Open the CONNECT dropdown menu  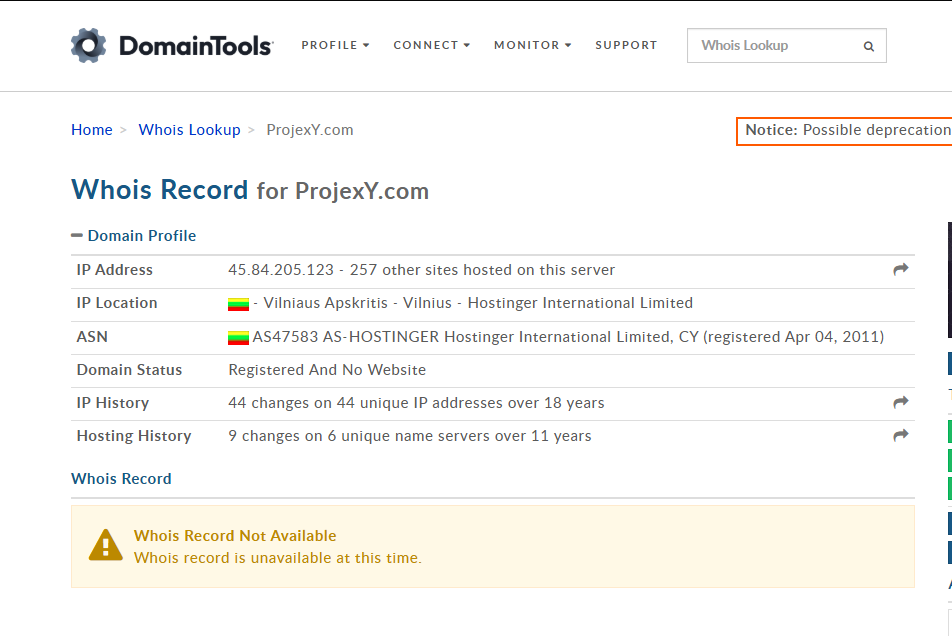[x=432, y=46]
